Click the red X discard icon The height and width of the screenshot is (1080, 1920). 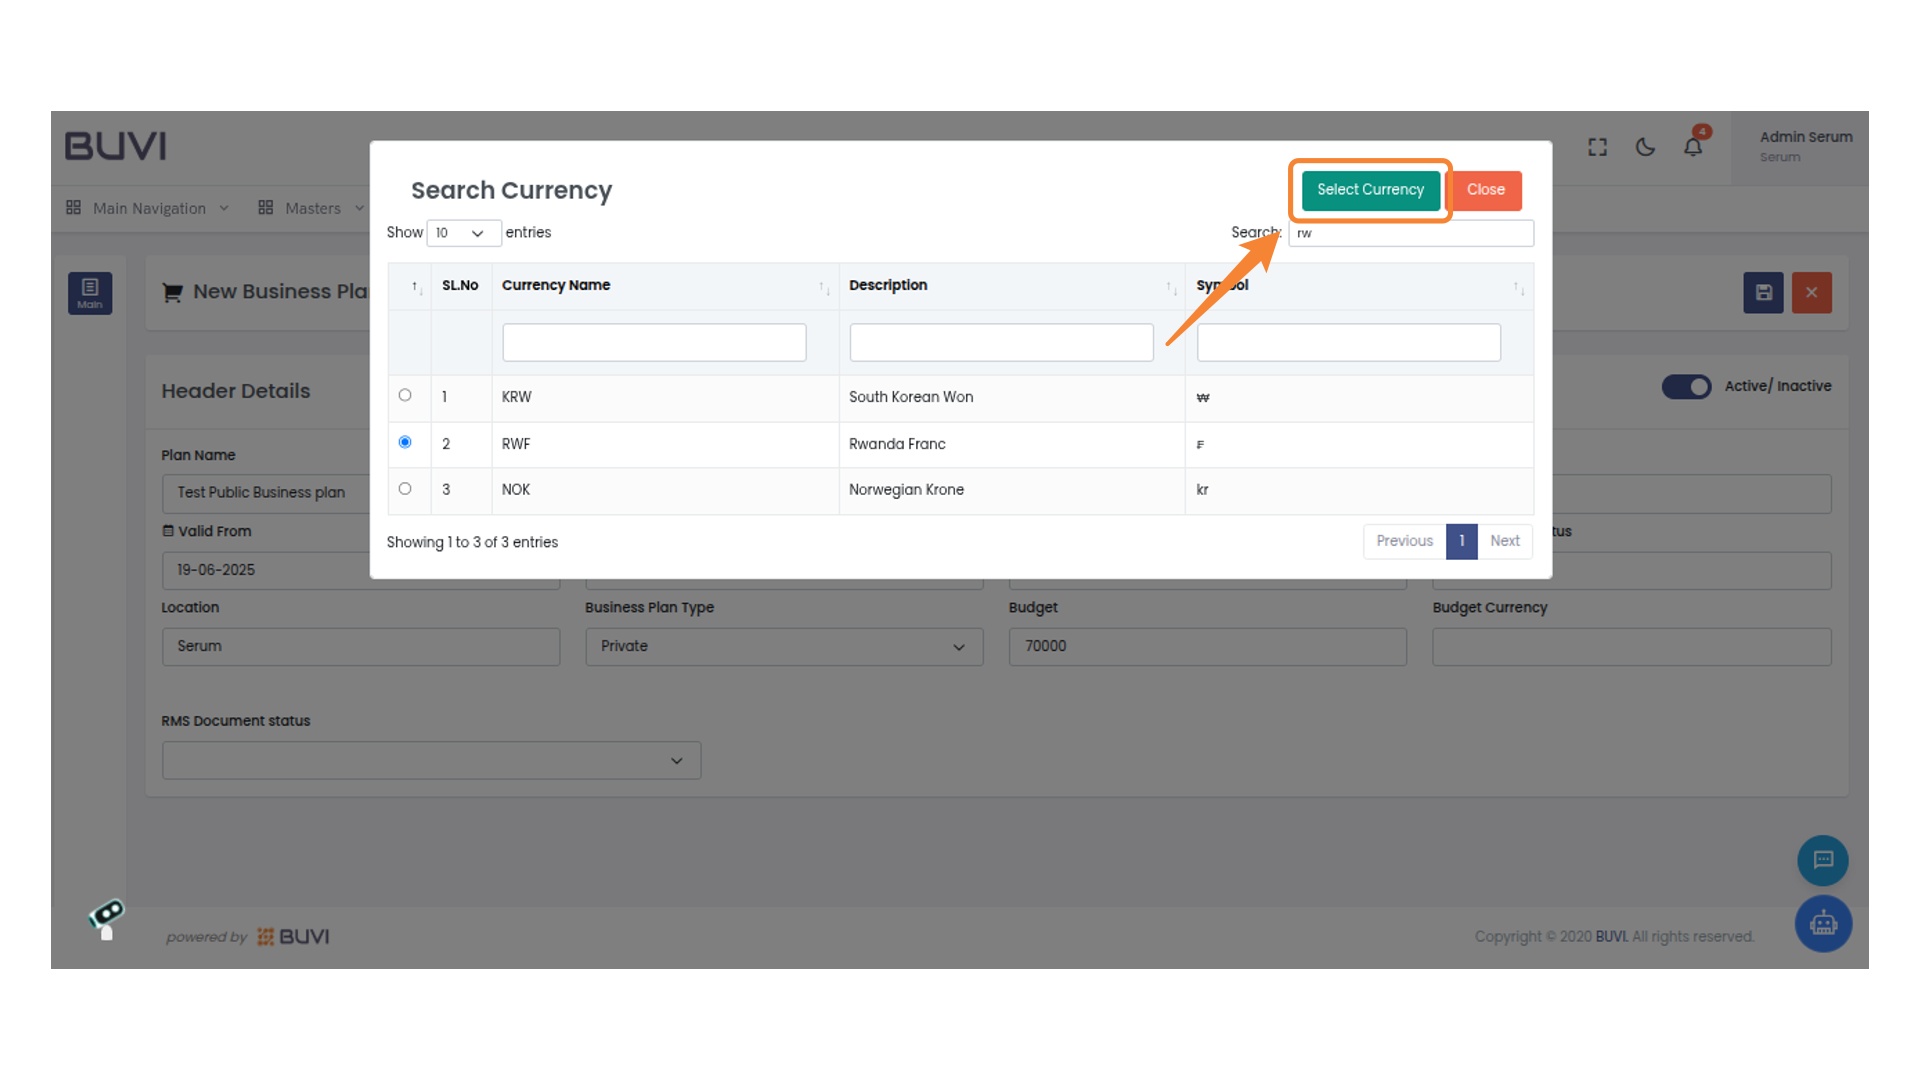[x=1811, y=292]
